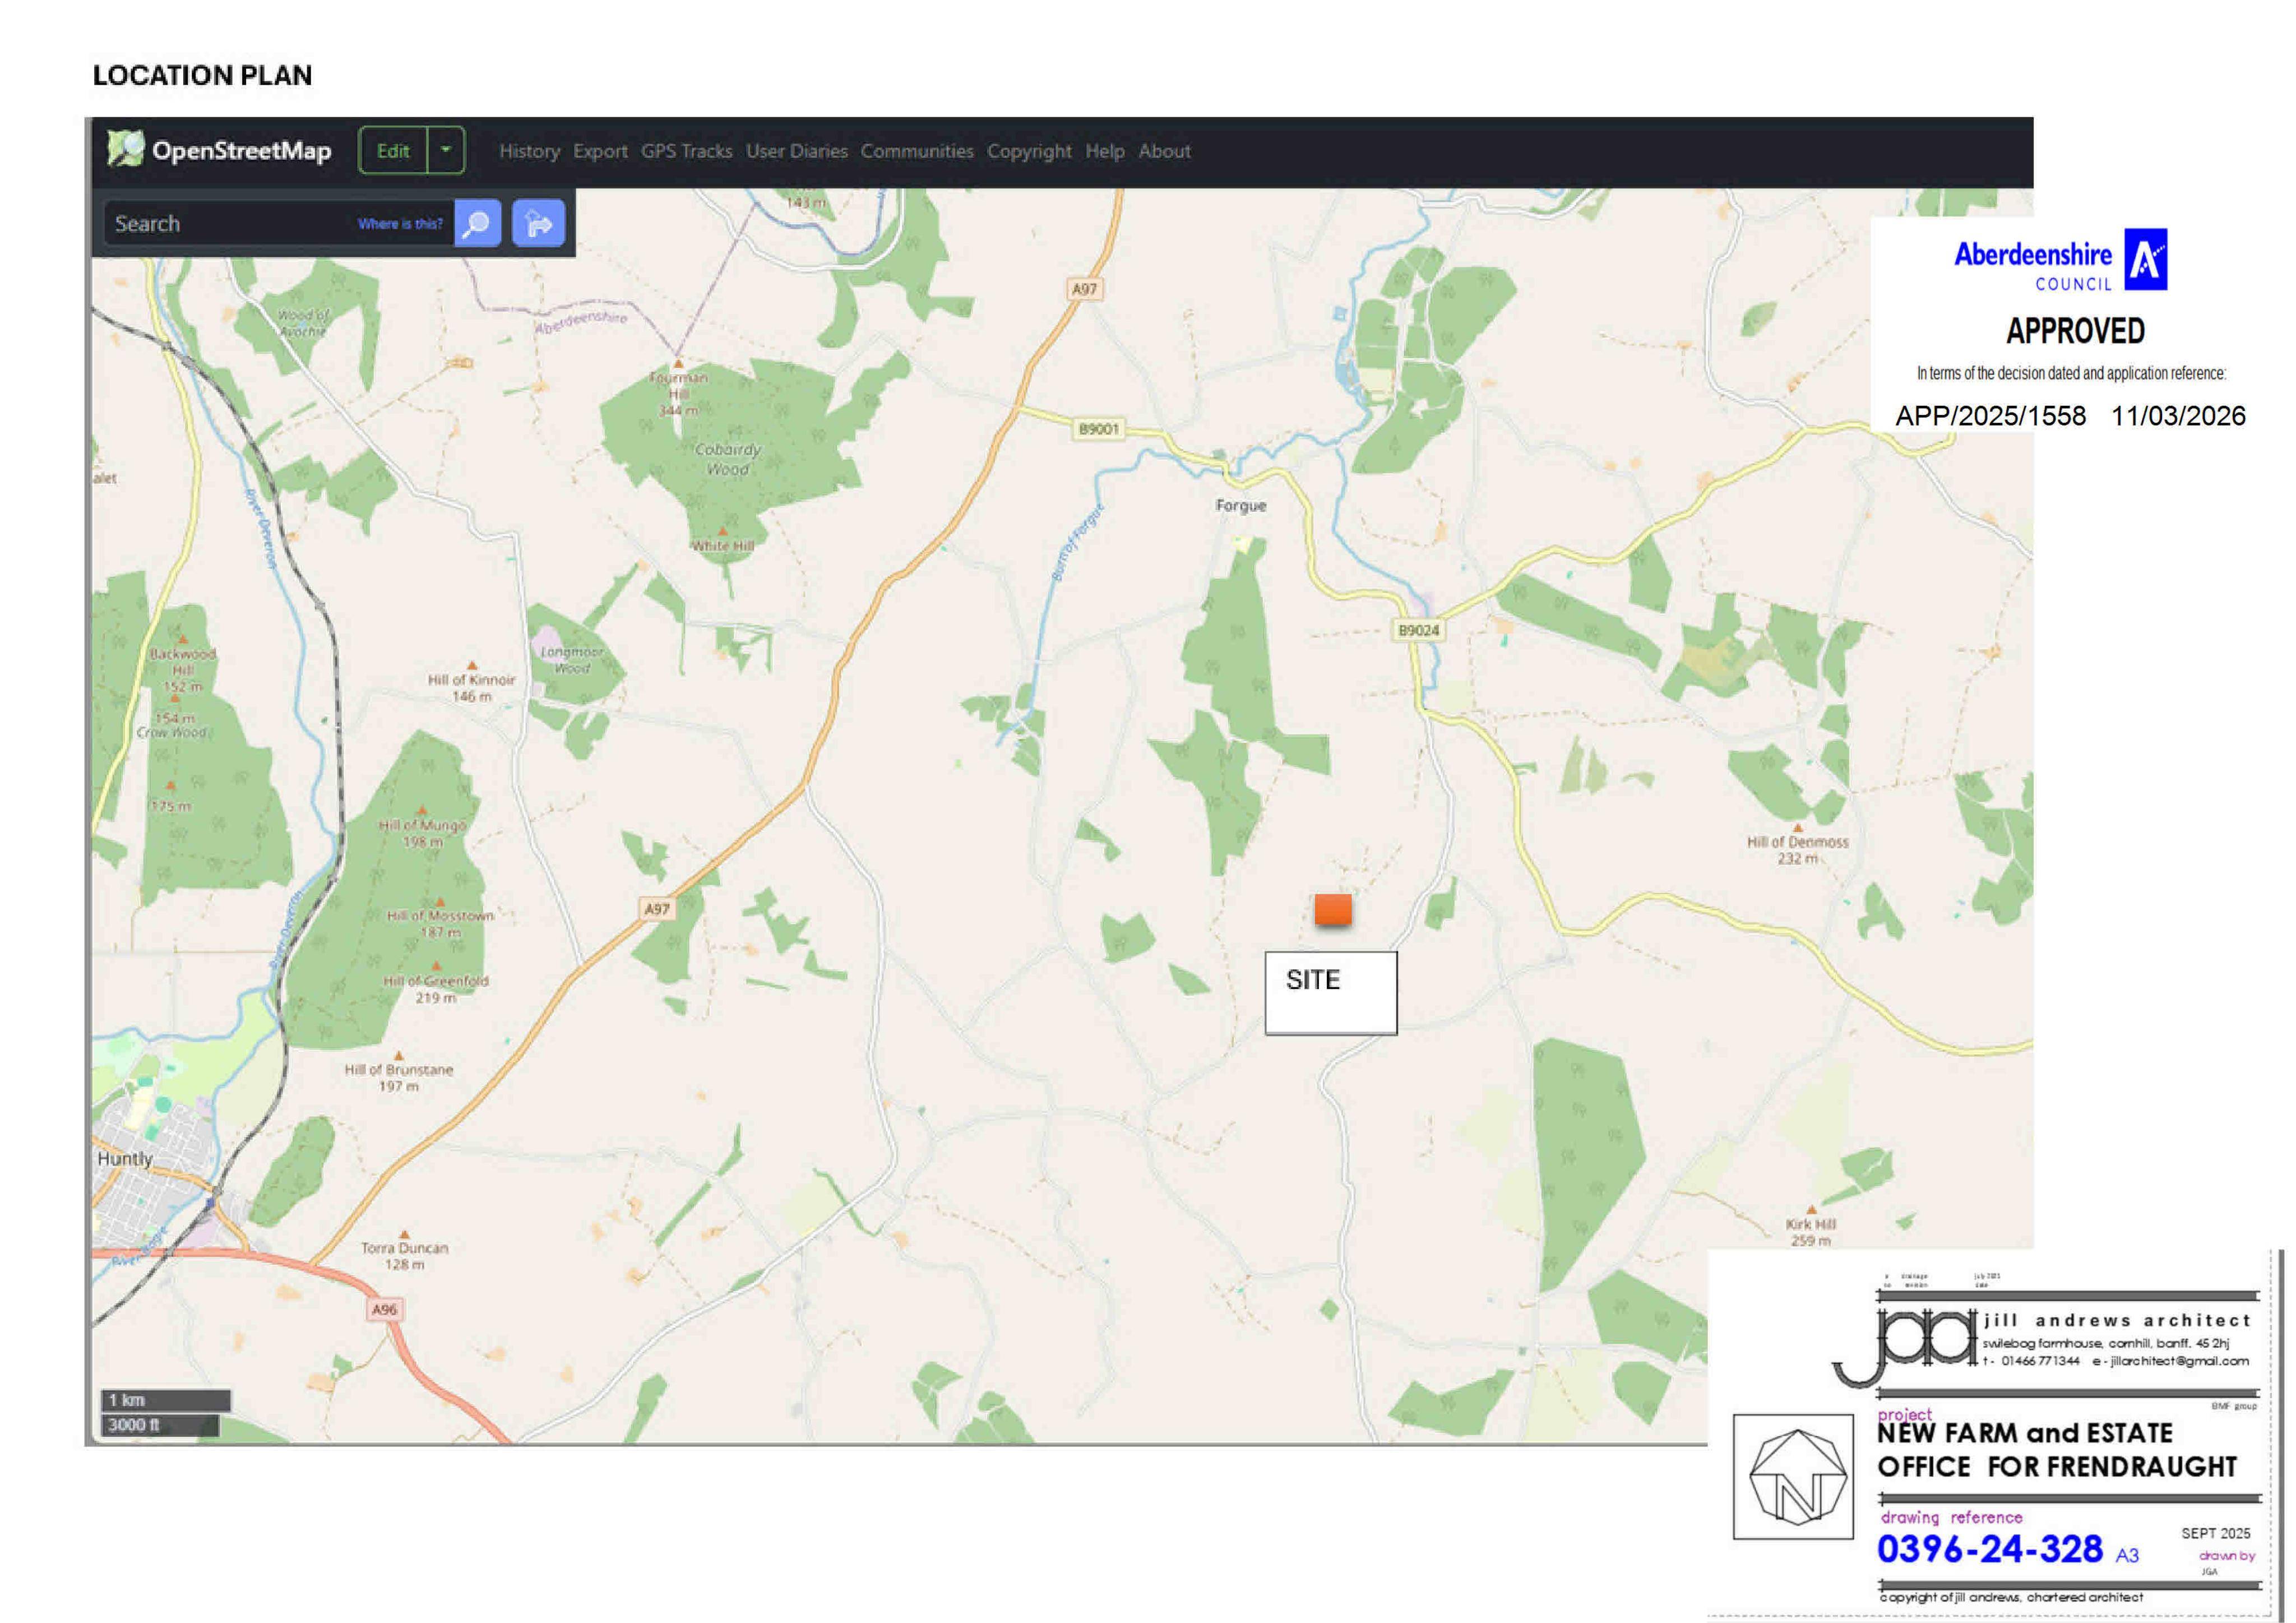Click application reference APP/2025/1558
2296x1623 pixels.
coord(1990,416)
